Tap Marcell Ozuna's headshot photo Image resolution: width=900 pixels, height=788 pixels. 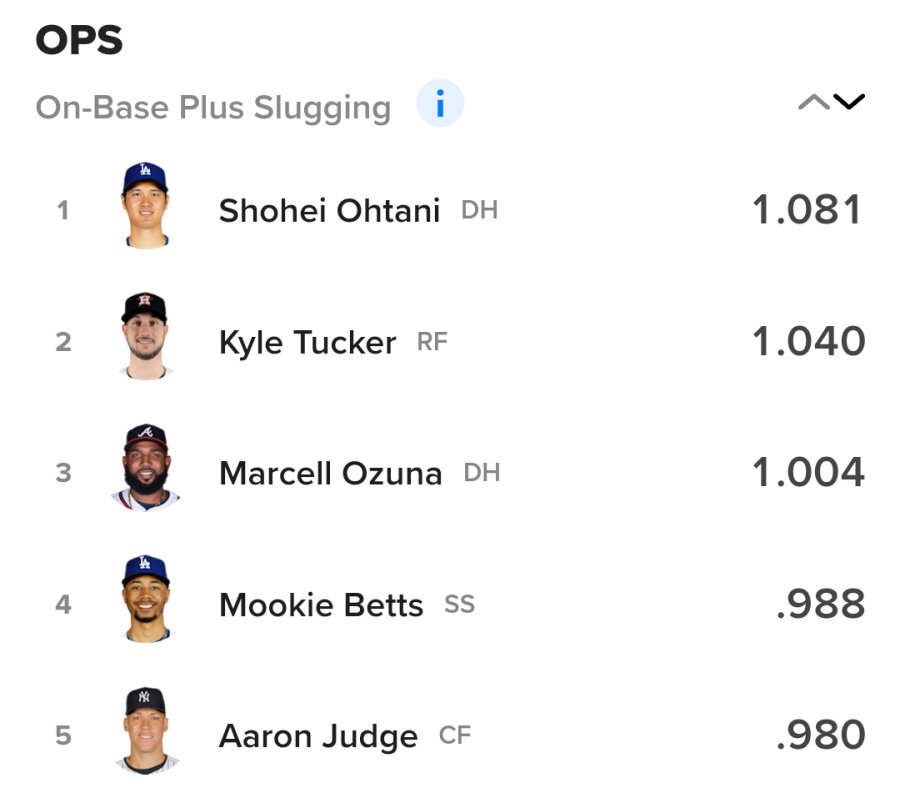(x=145, y=467)
